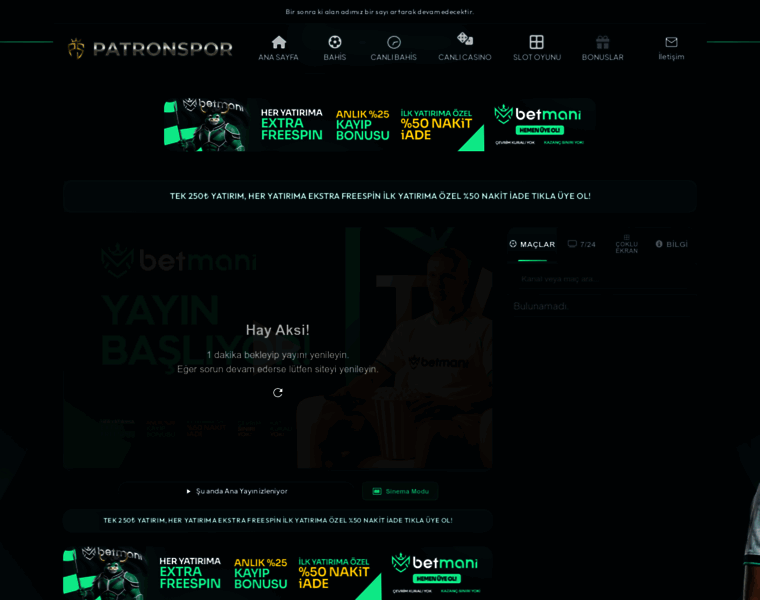The width and height of the screenshot is (760, 600).
Task: Open the Canlı Casino dice icon
Action: pyautogui.click(x=465, y=39)
